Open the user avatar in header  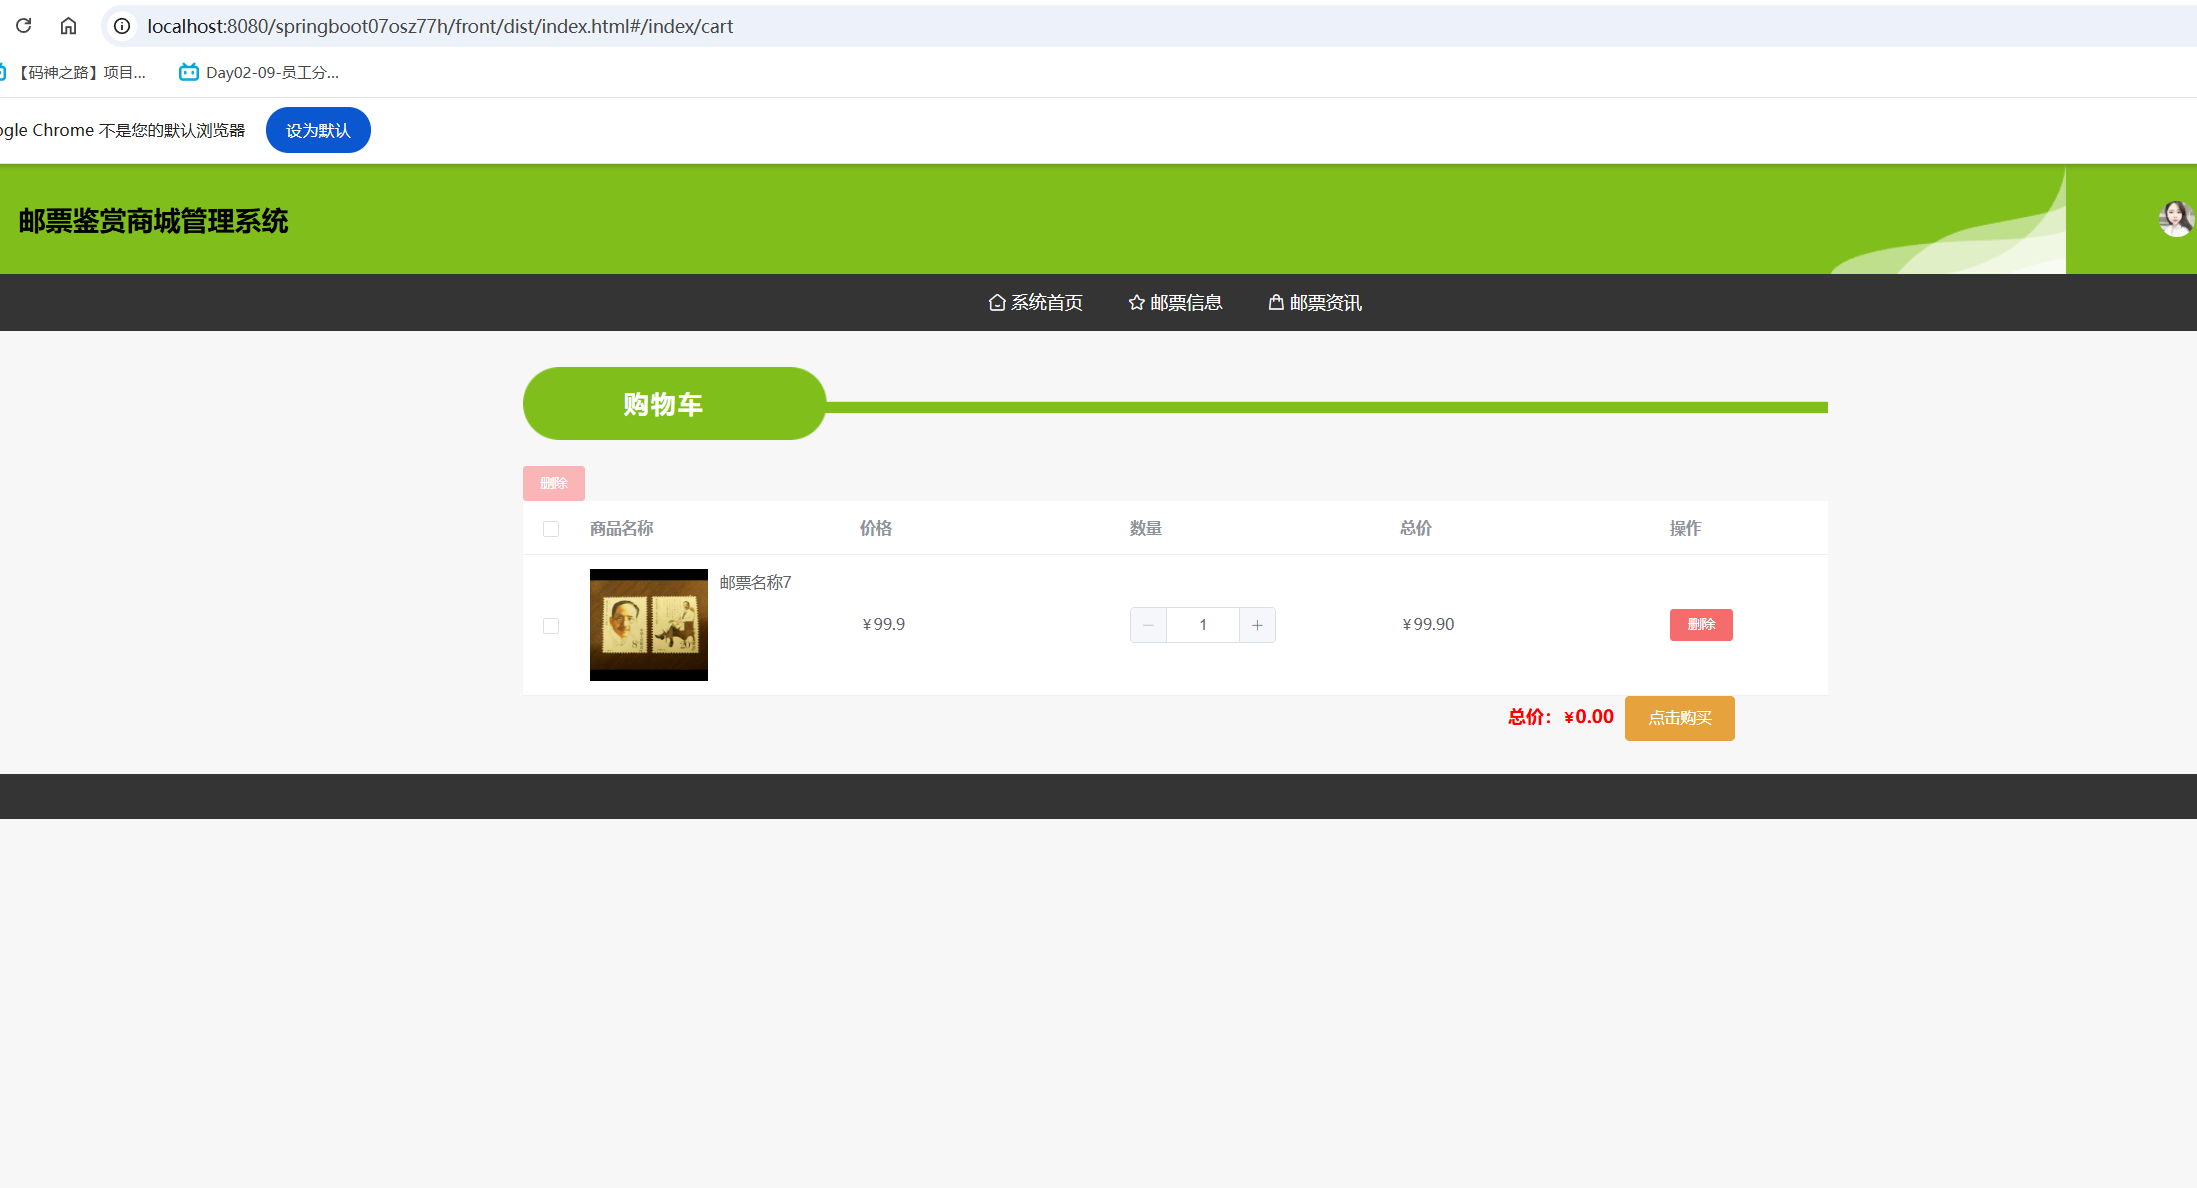pyautogui.click(x=2175, y=219)
